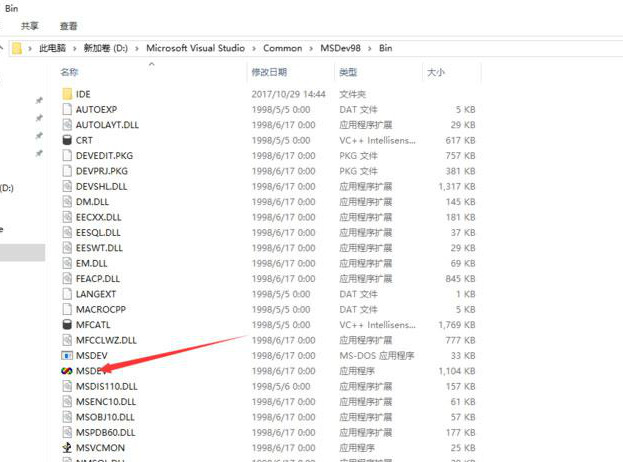623x462 pixels.
Task: Navigate to Microsoft Visual Studio breadcrumb
Action: [195, 48]
